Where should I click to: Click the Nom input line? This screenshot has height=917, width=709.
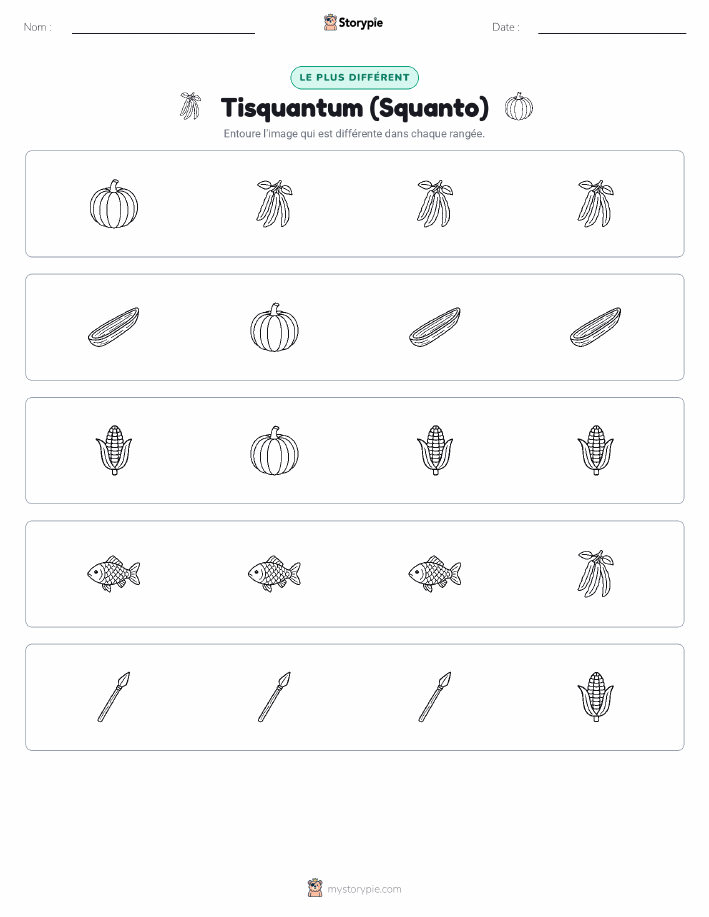click(x=163, y=28)
